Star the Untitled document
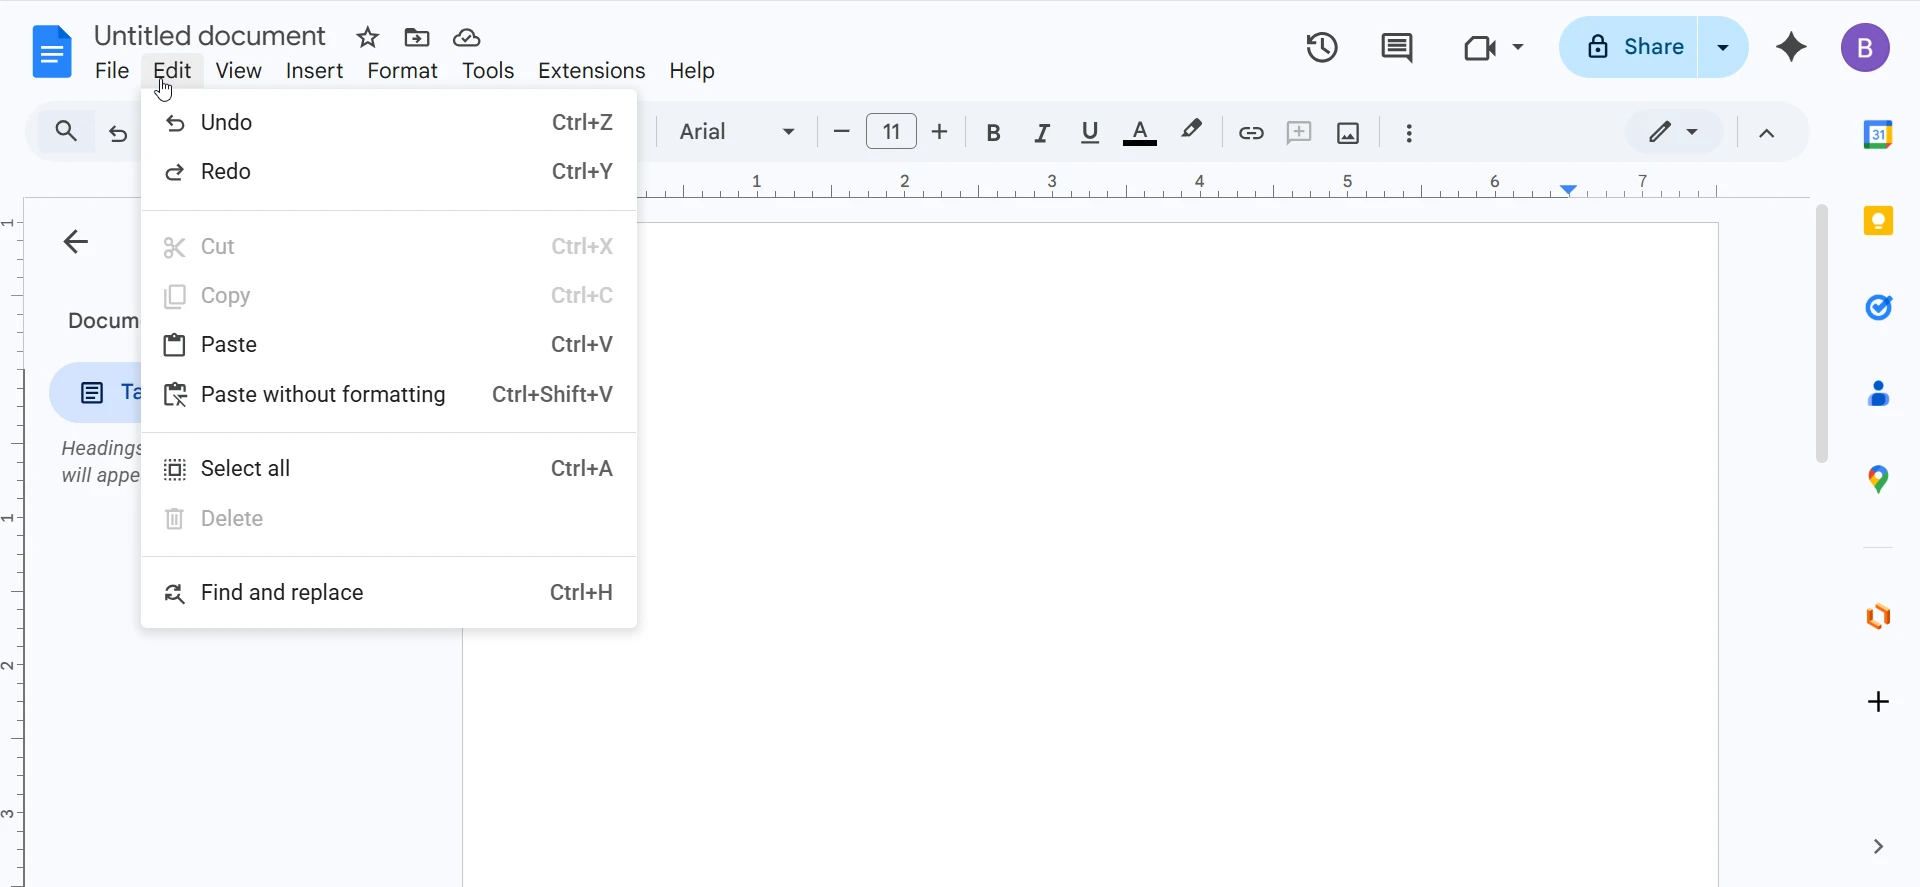1920x887 pixels. (x=368, y=38)
